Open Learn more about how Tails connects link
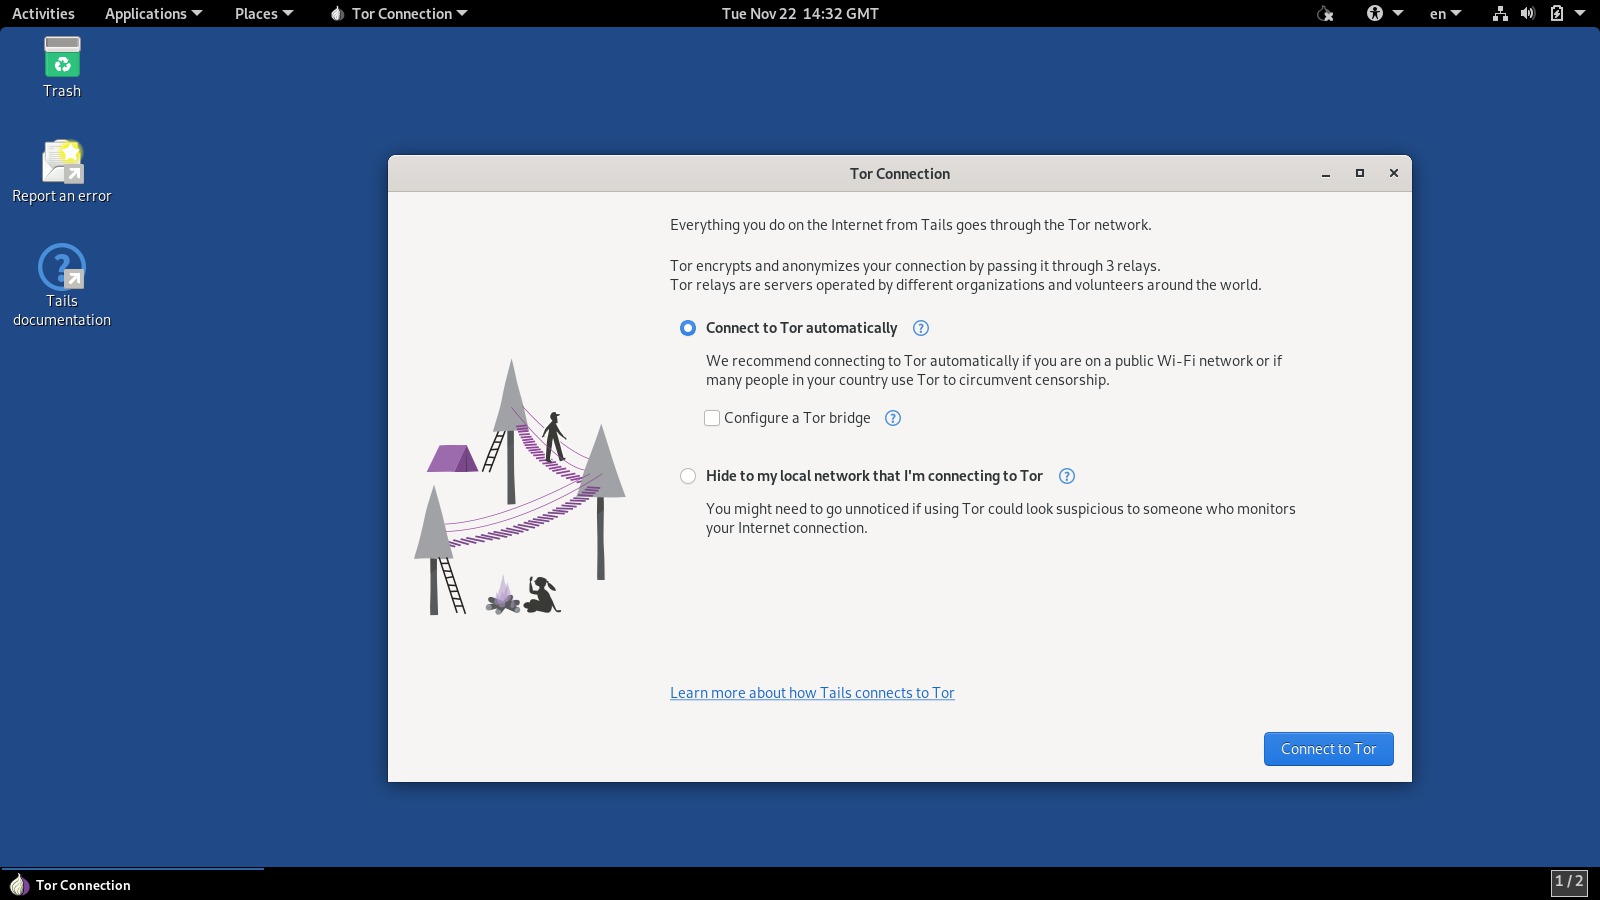Screen dimensions: 1600x900 812,693
